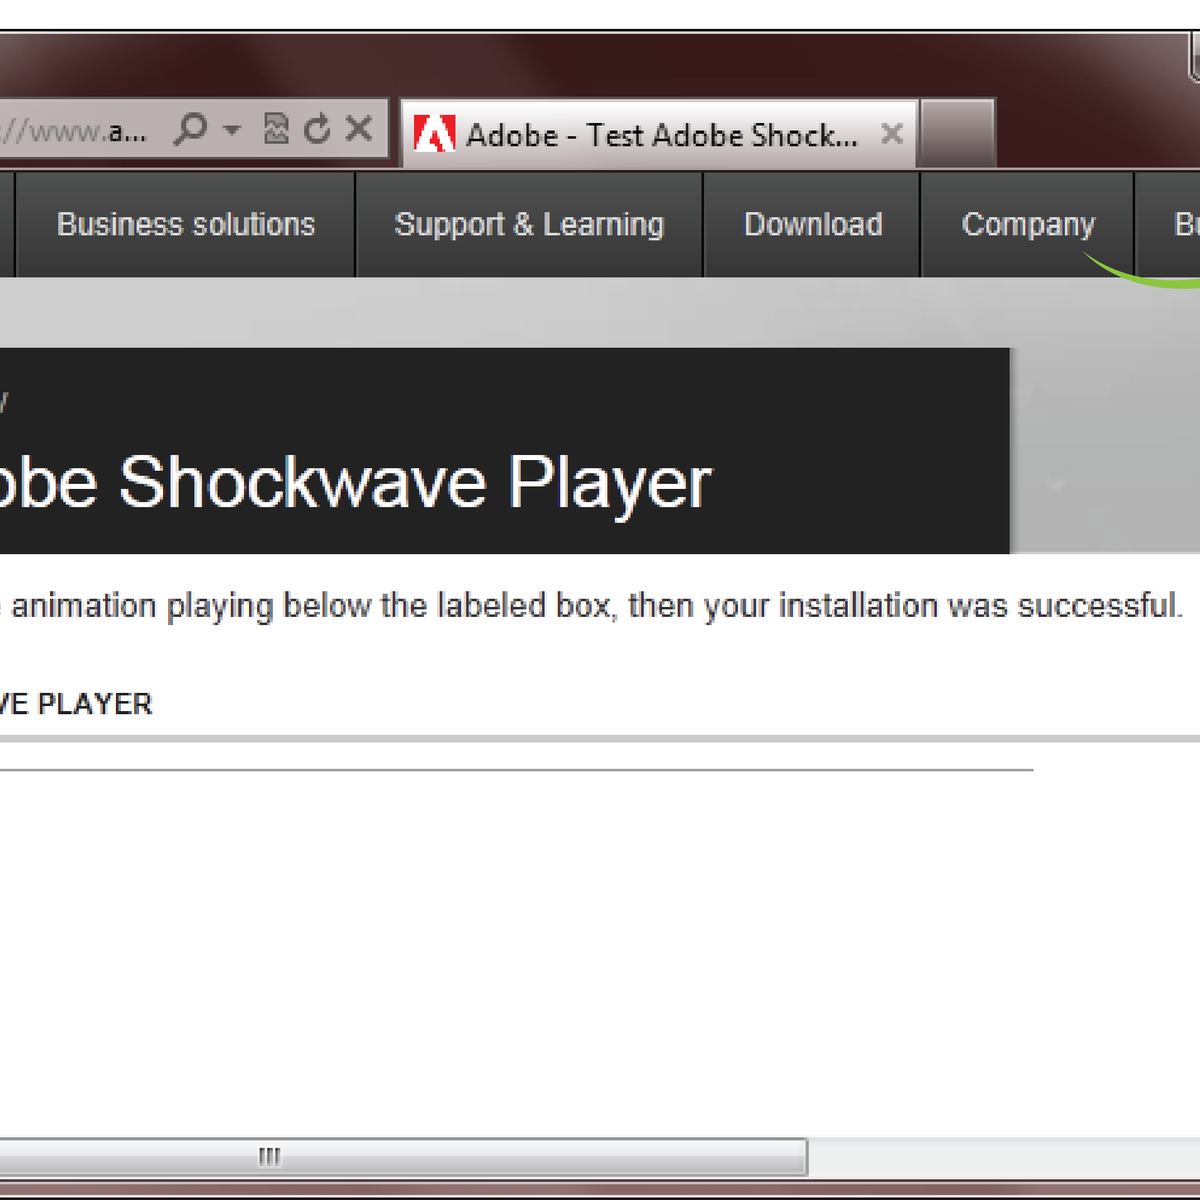This screenshot has height=1200, width=1200.
Task: Click the Download navigation link
Action: point(812,224)
